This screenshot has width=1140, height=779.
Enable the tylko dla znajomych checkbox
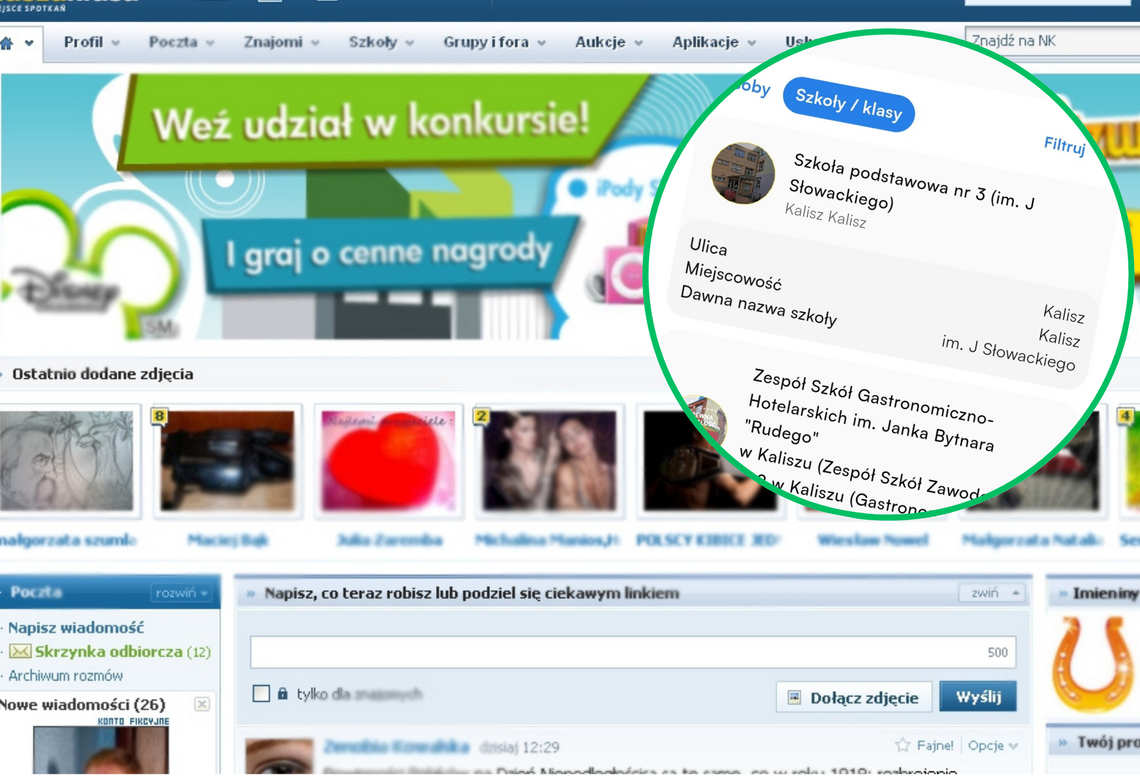262,693
